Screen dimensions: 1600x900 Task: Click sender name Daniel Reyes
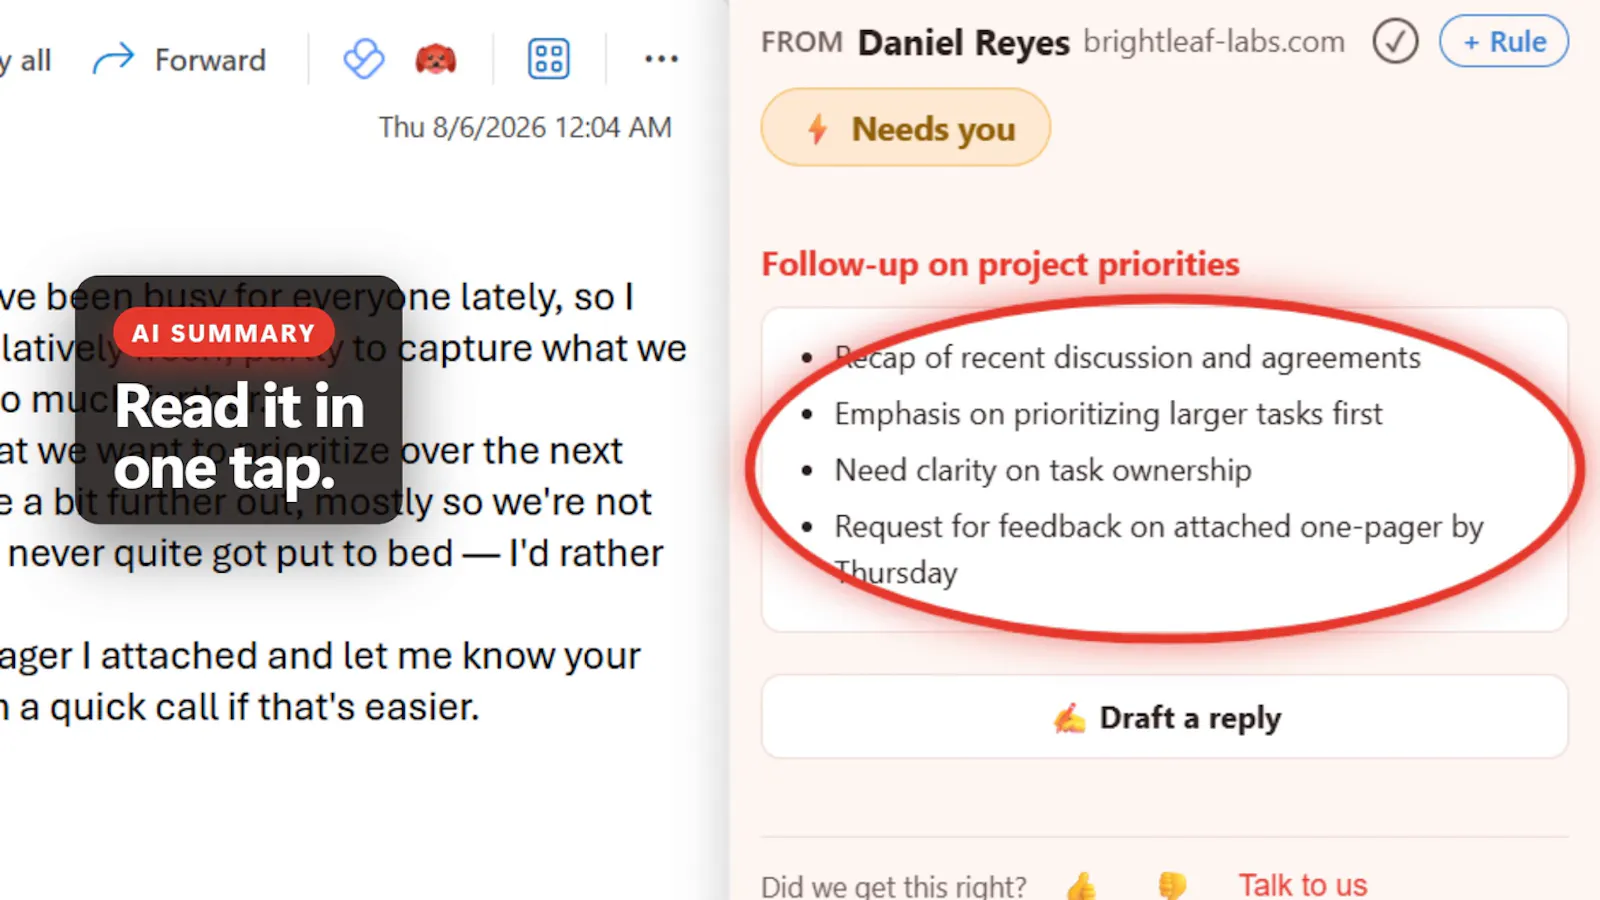[964, 43]
